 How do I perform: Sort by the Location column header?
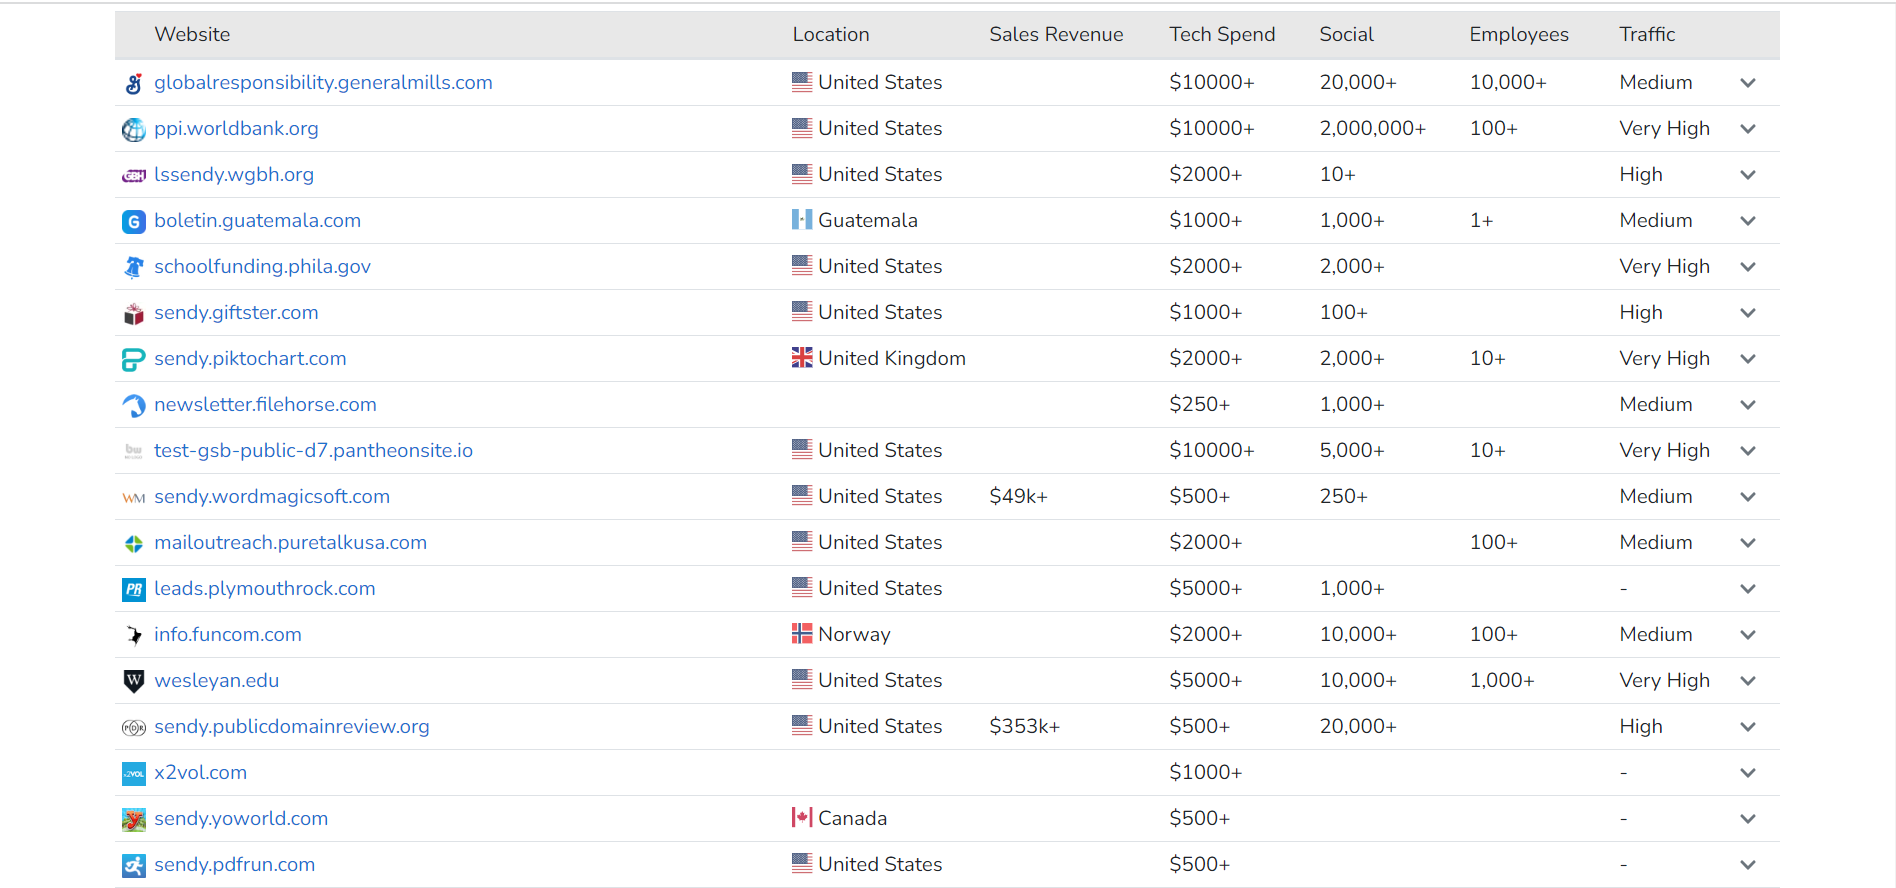click(831, 34)
